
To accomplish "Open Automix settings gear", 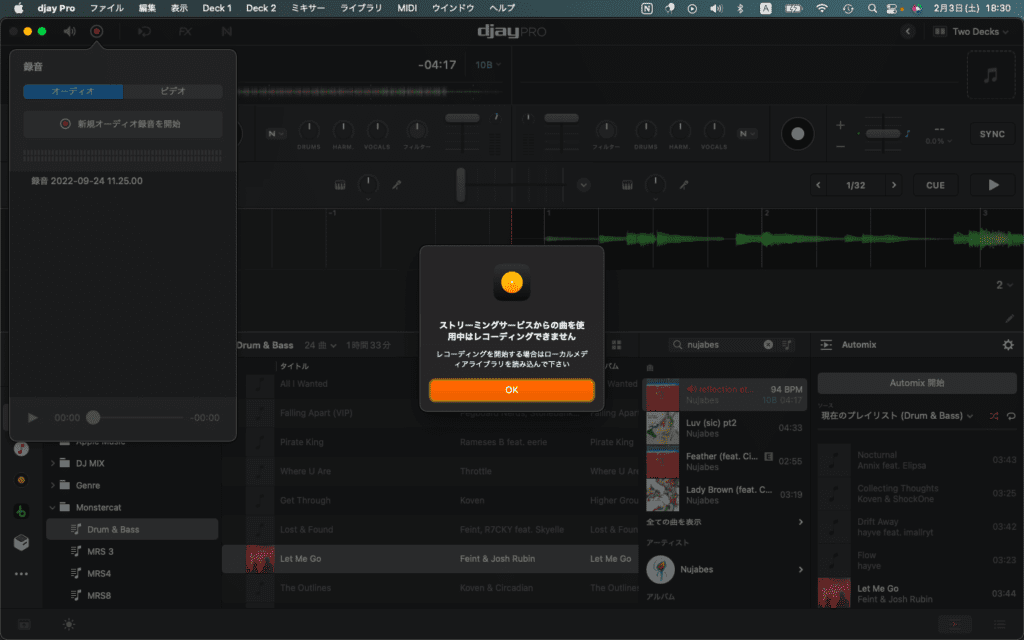I will [x=1008, y=345].
